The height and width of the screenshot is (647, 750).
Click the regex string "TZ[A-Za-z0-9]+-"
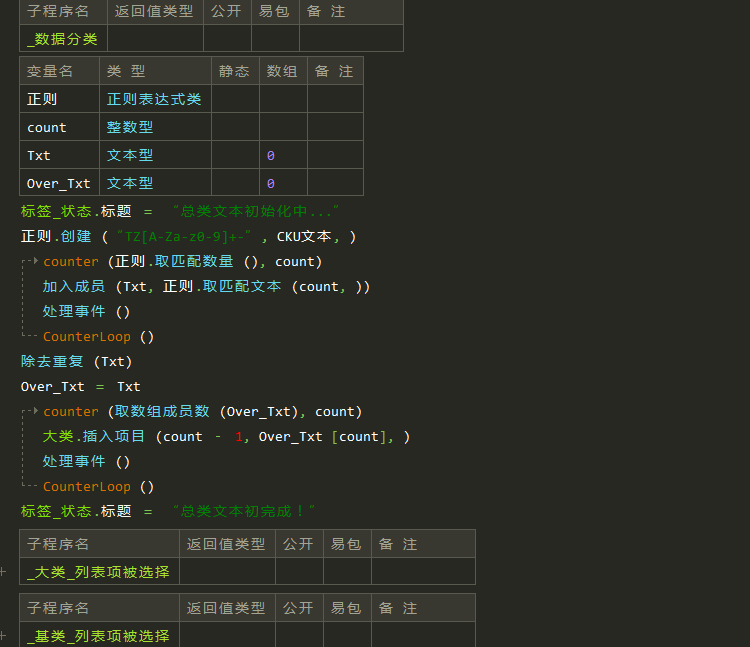184,236
